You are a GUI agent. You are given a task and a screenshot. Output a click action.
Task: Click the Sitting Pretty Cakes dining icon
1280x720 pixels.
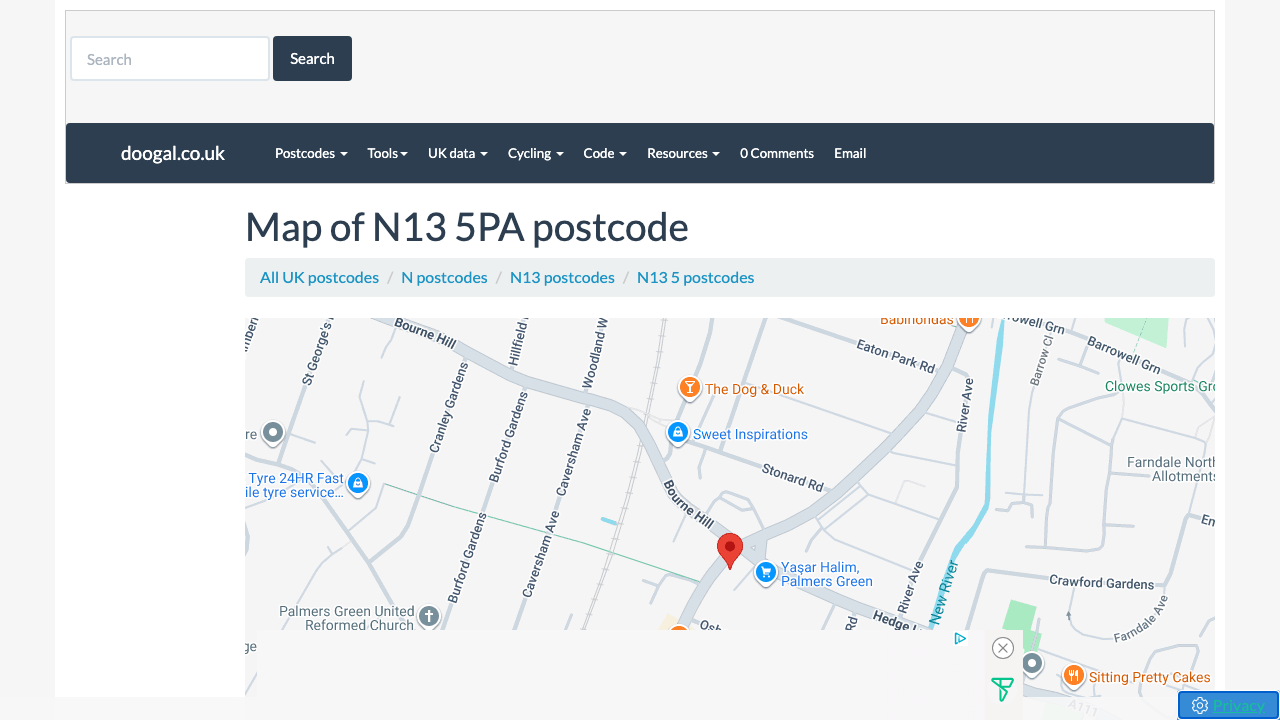tap(1073, 676)
